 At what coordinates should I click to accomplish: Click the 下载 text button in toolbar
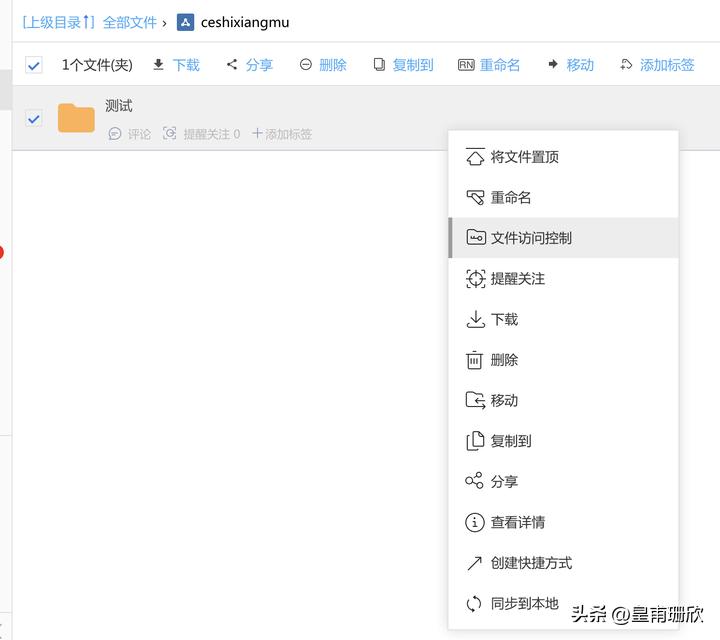[186, 65]
